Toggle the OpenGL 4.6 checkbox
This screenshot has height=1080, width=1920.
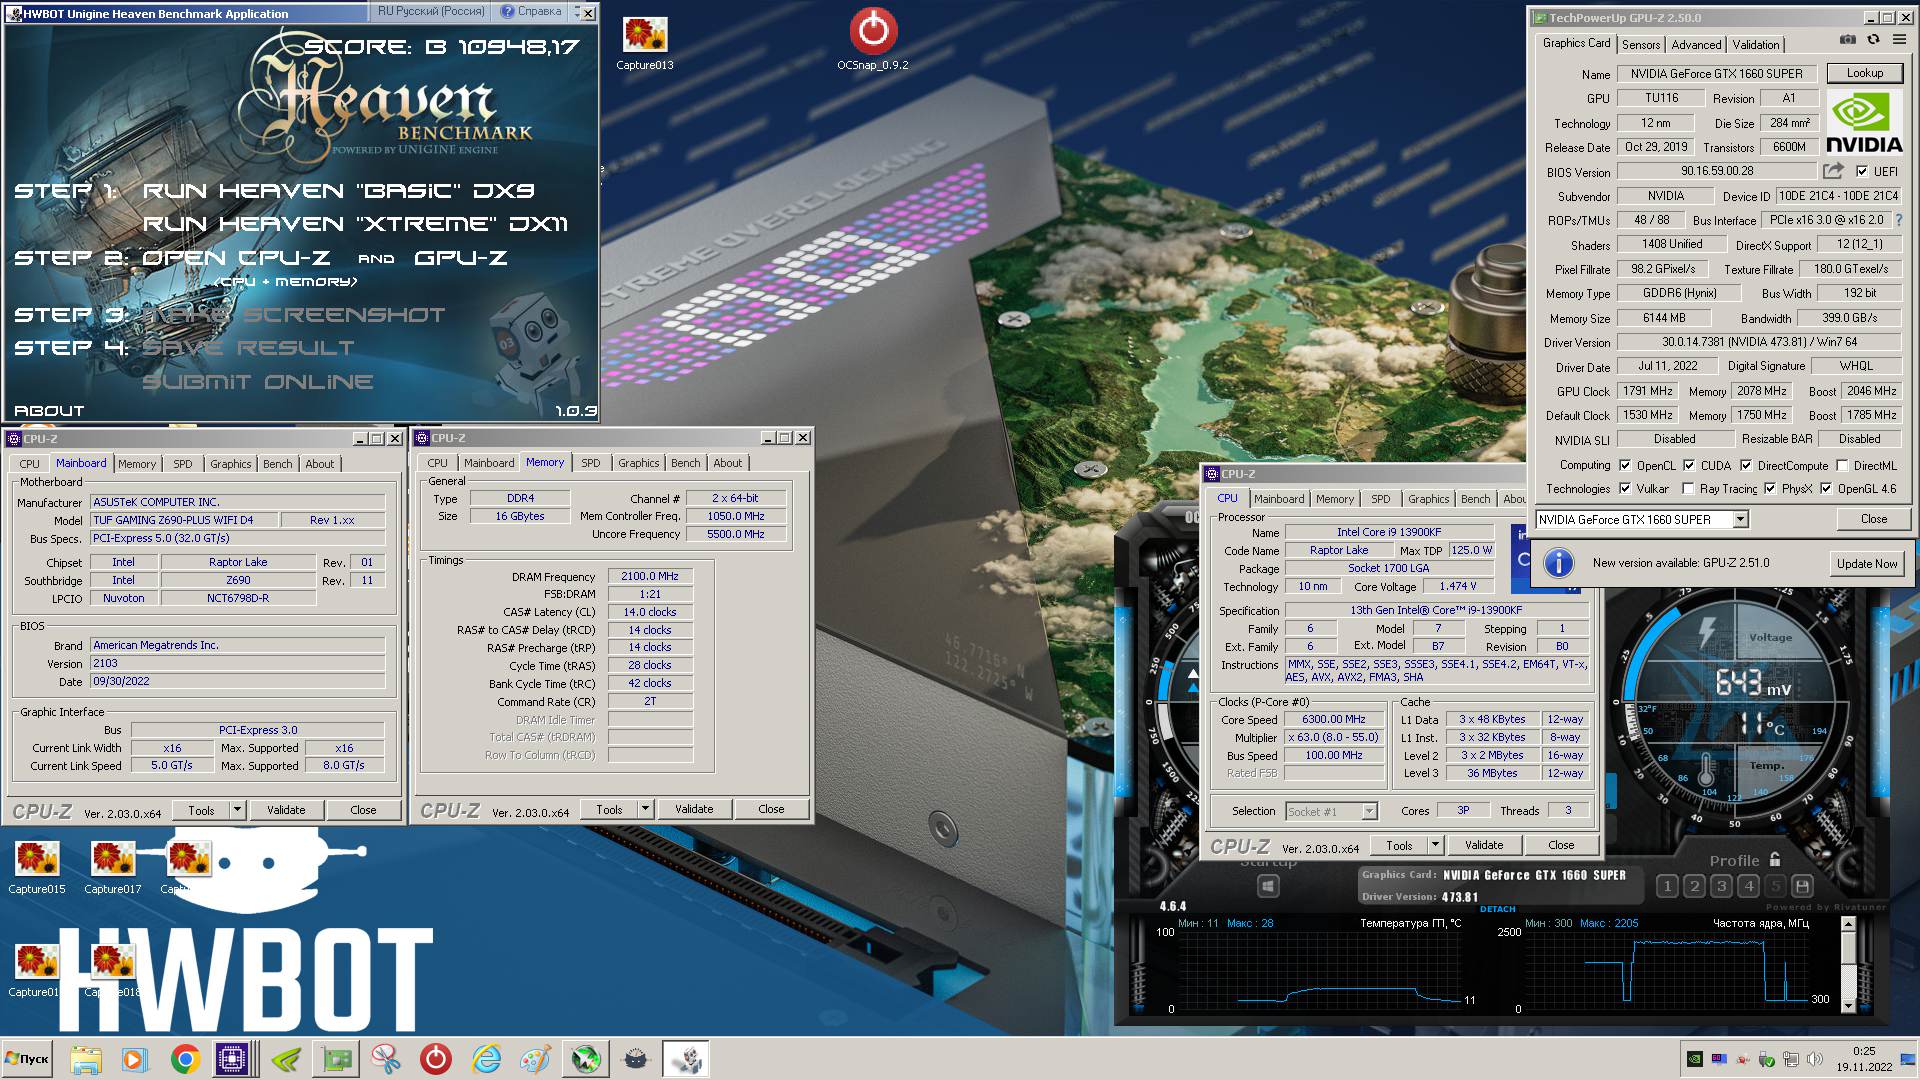coord(1826,488)
